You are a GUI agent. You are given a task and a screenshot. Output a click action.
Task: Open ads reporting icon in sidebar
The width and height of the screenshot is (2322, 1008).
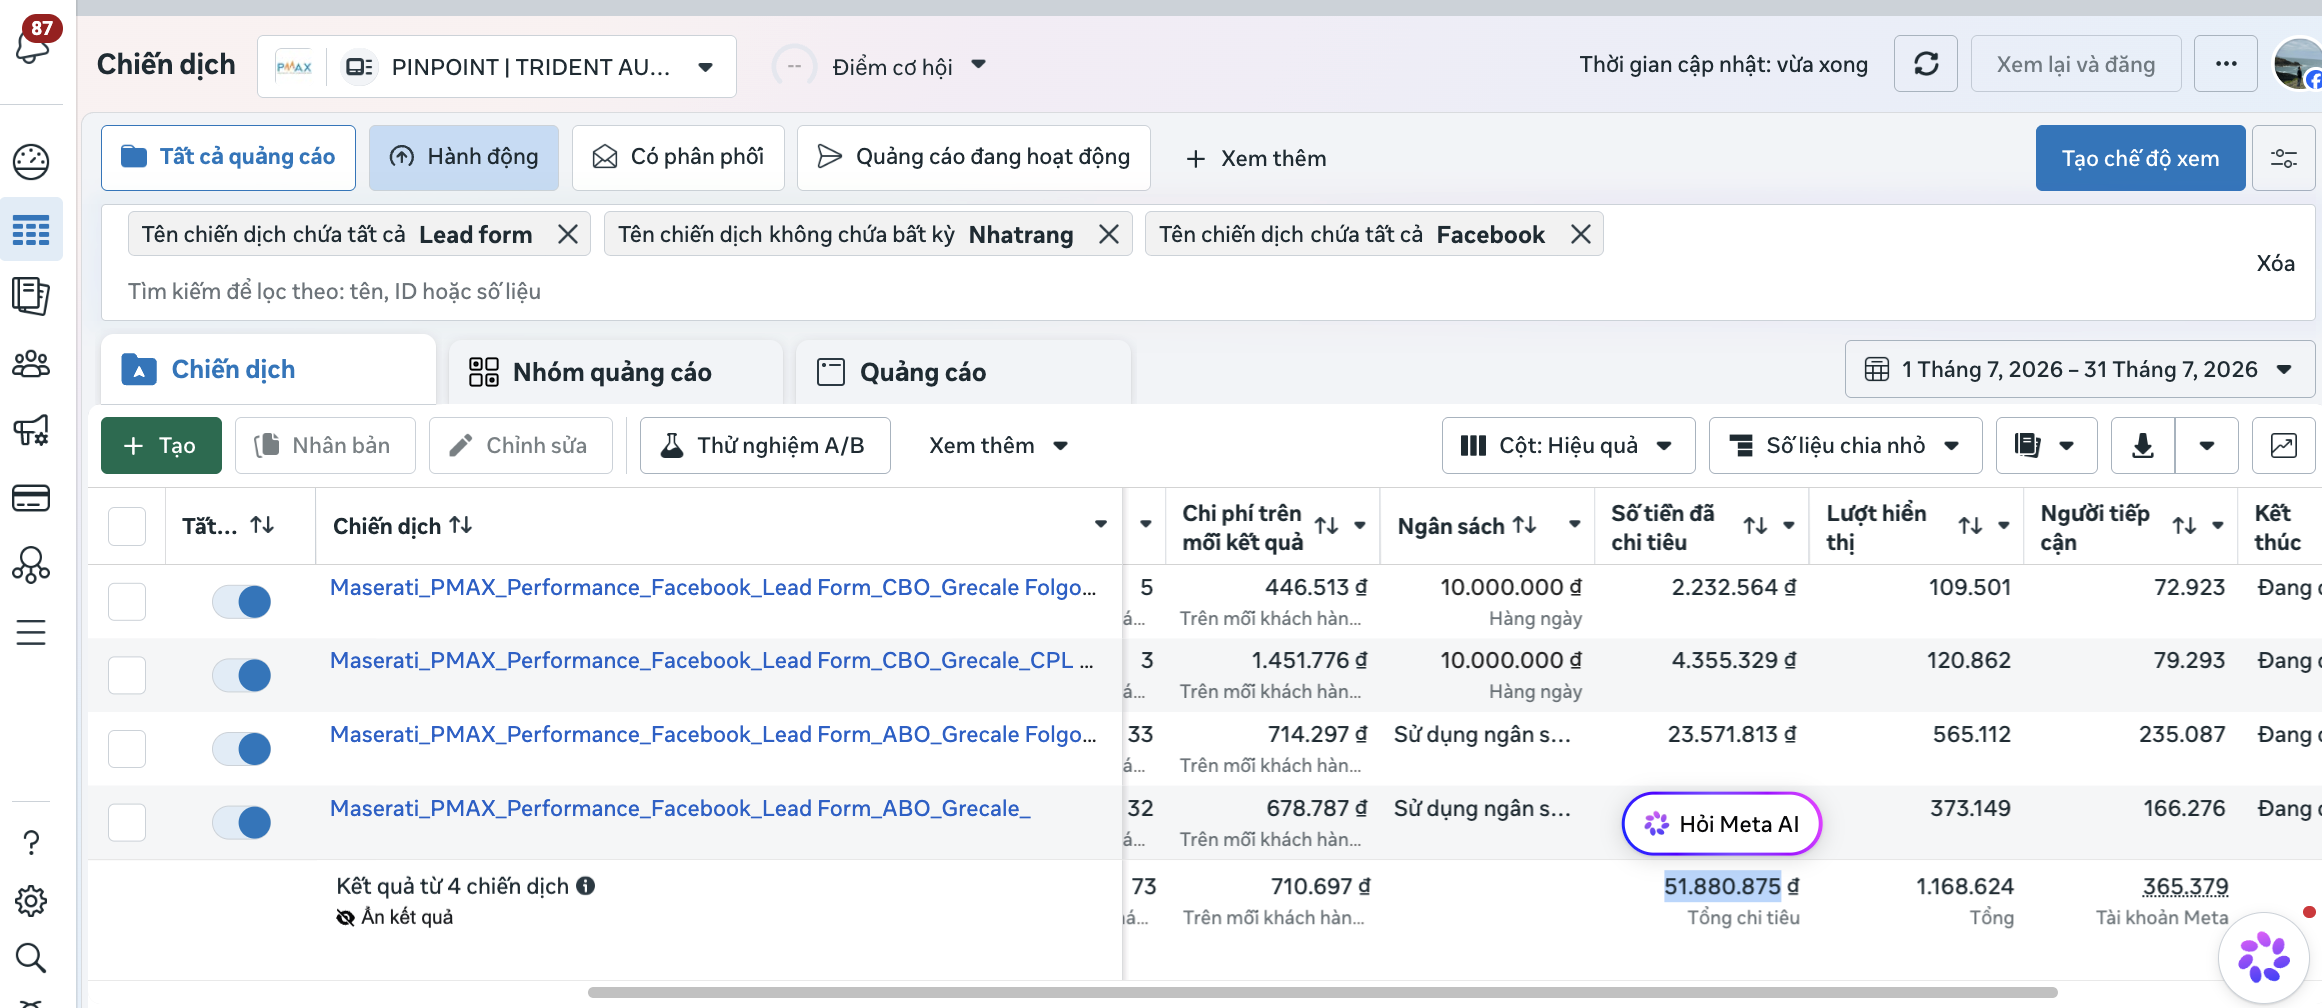pos(31,296)
